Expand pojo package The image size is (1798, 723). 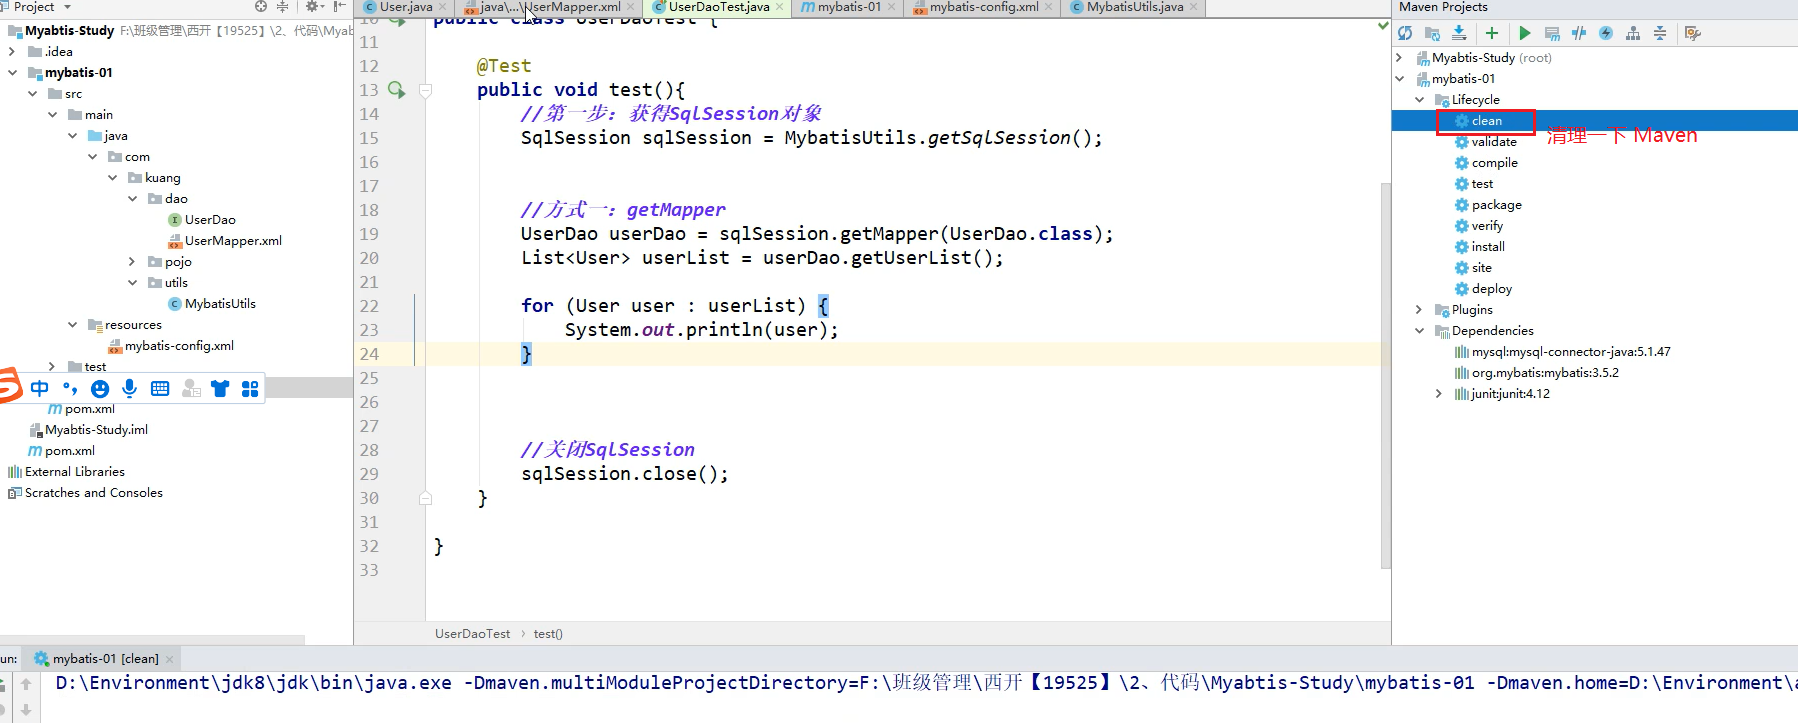pyautogui.click(x=132, y=261)
